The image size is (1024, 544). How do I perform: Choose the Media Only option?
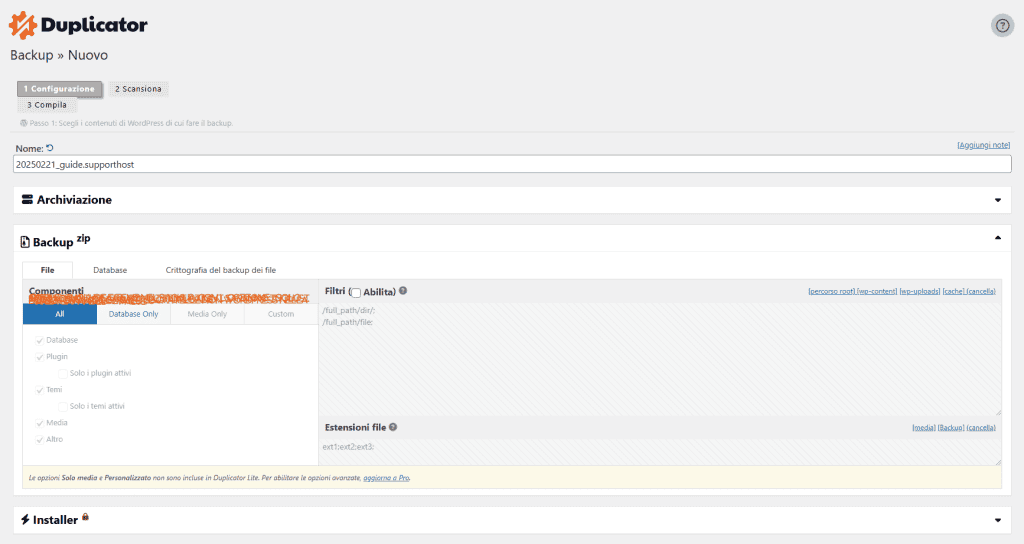[207, 314]
